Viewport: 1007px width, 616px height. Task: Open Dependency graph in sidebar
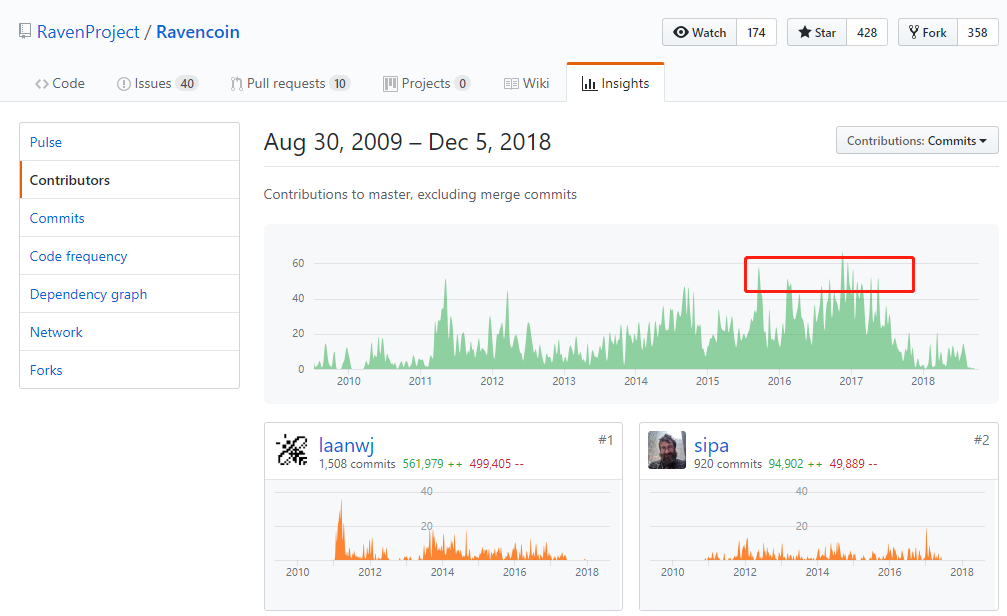point(130,294)
